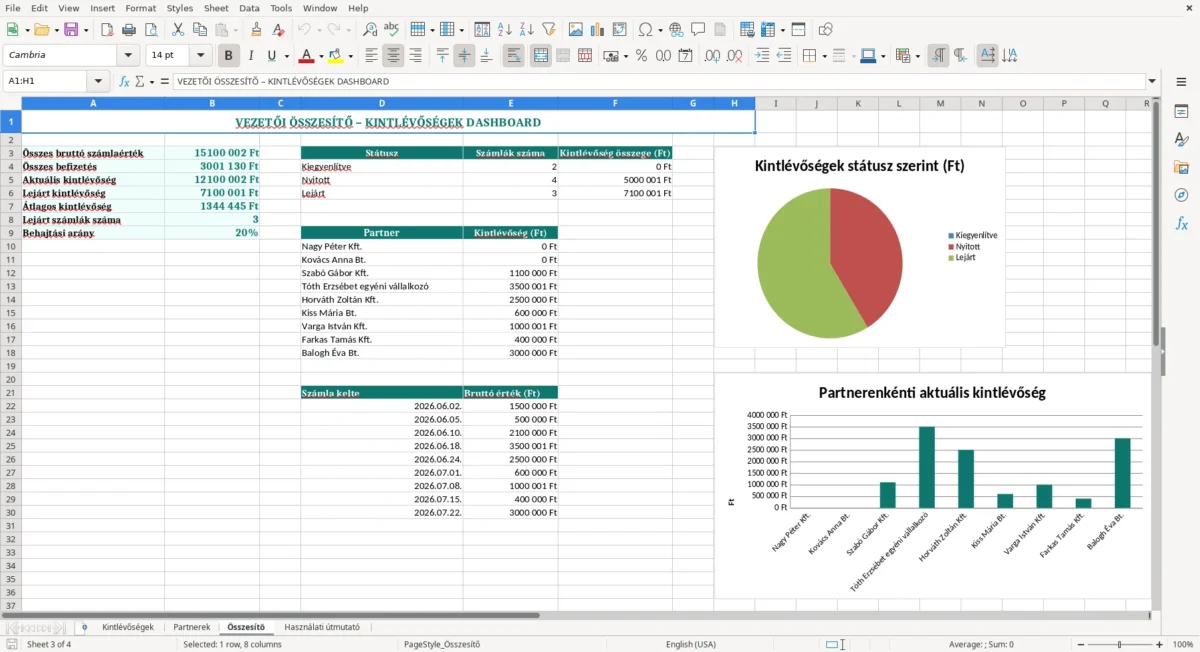
Task: Insert Hyperlink via globe icon
Action: (676, 29)
